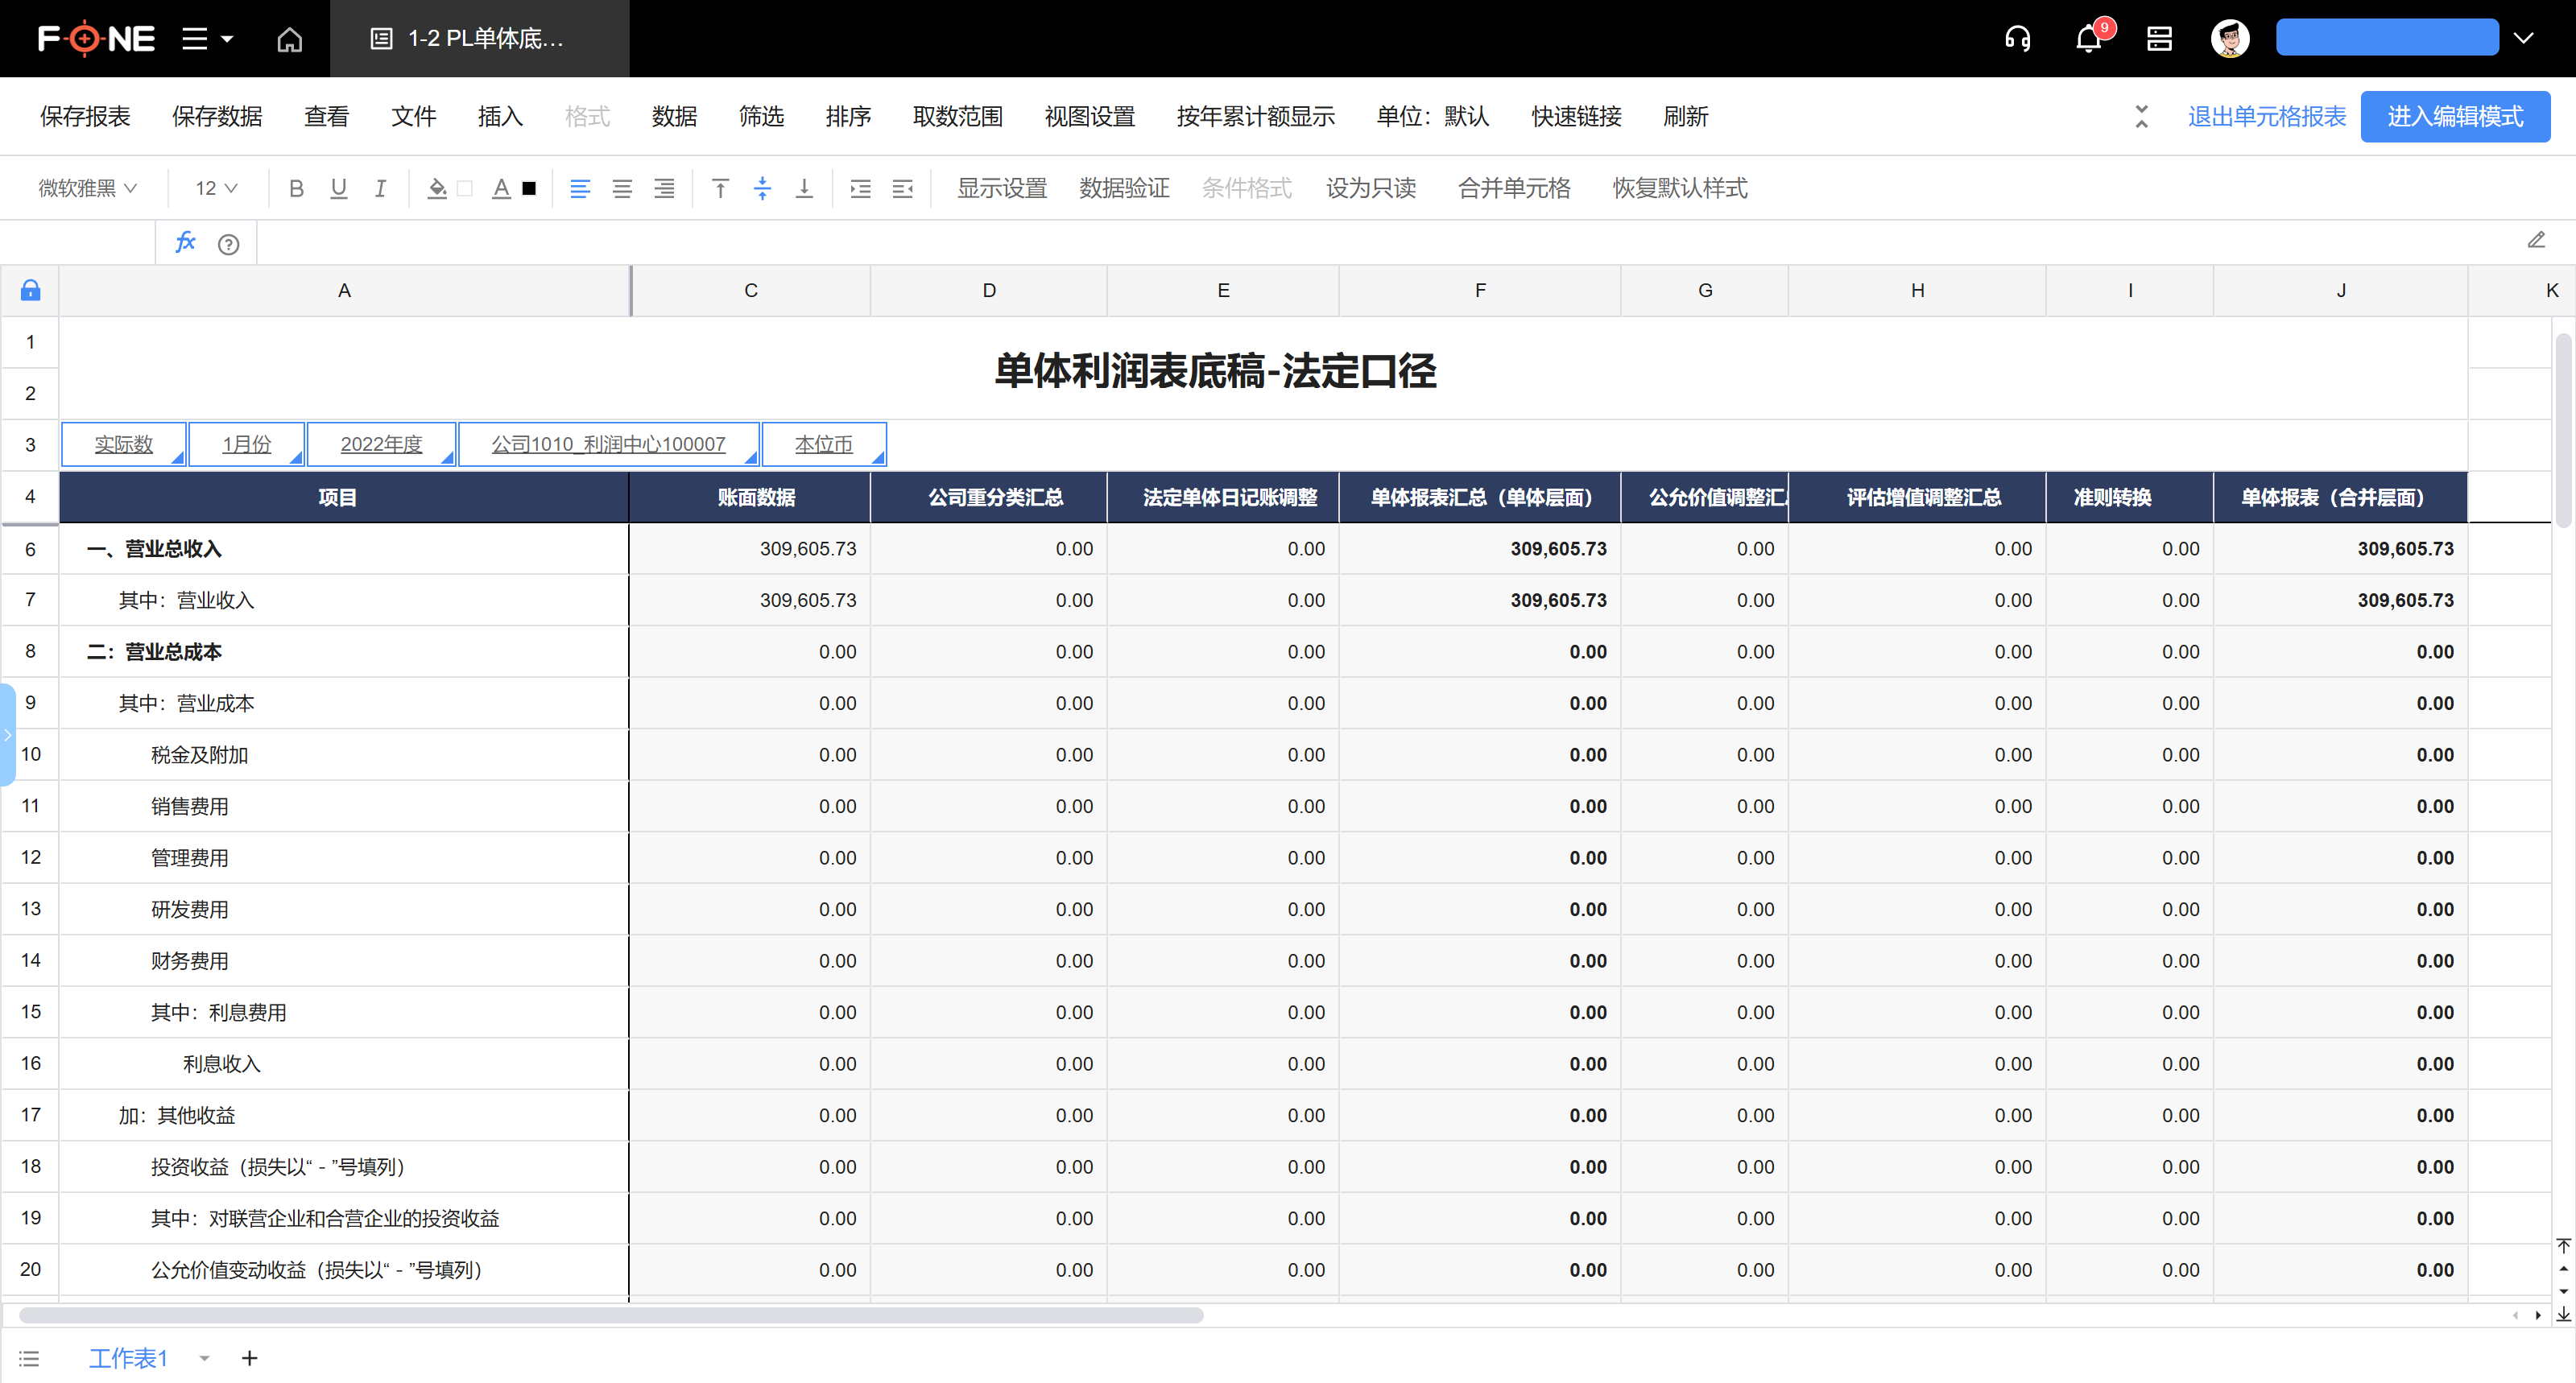This screenshot has width=2576, height=1383.
Task: Add a new worksheet with the plus button
Action: (249, 1358)
